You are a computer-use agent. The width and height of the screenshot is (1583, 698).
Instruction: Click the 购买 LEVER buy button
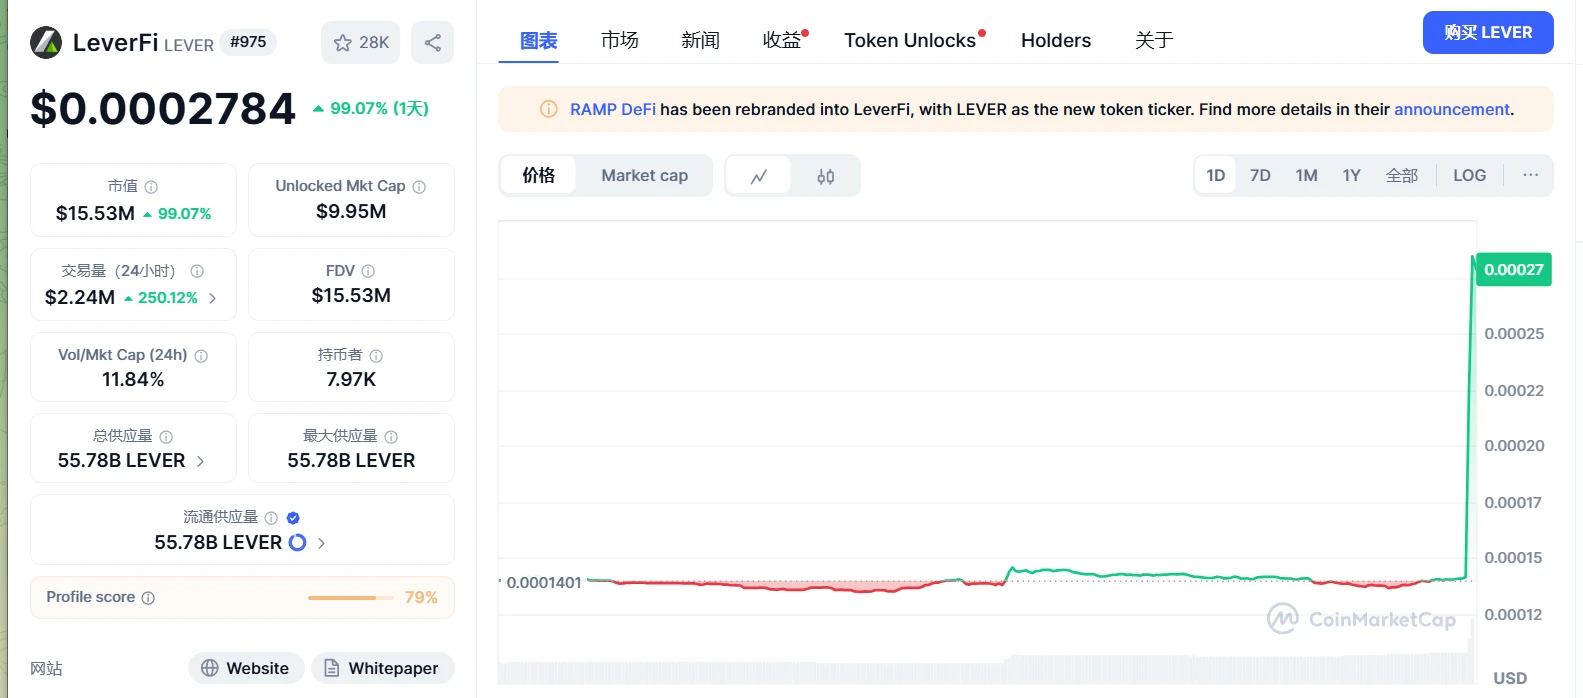click(x=1487, y=32)
